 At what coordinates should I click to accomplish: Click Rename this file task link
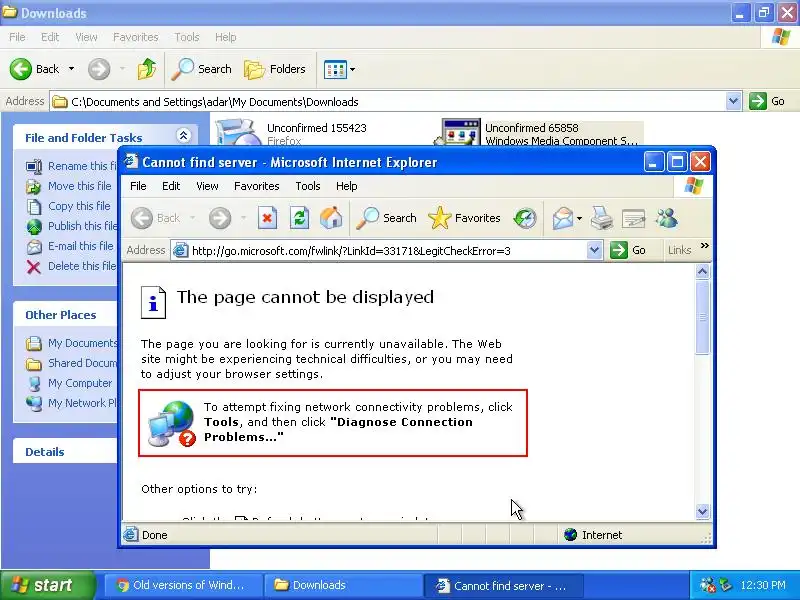pyautogui.click(x=71, y=166)
